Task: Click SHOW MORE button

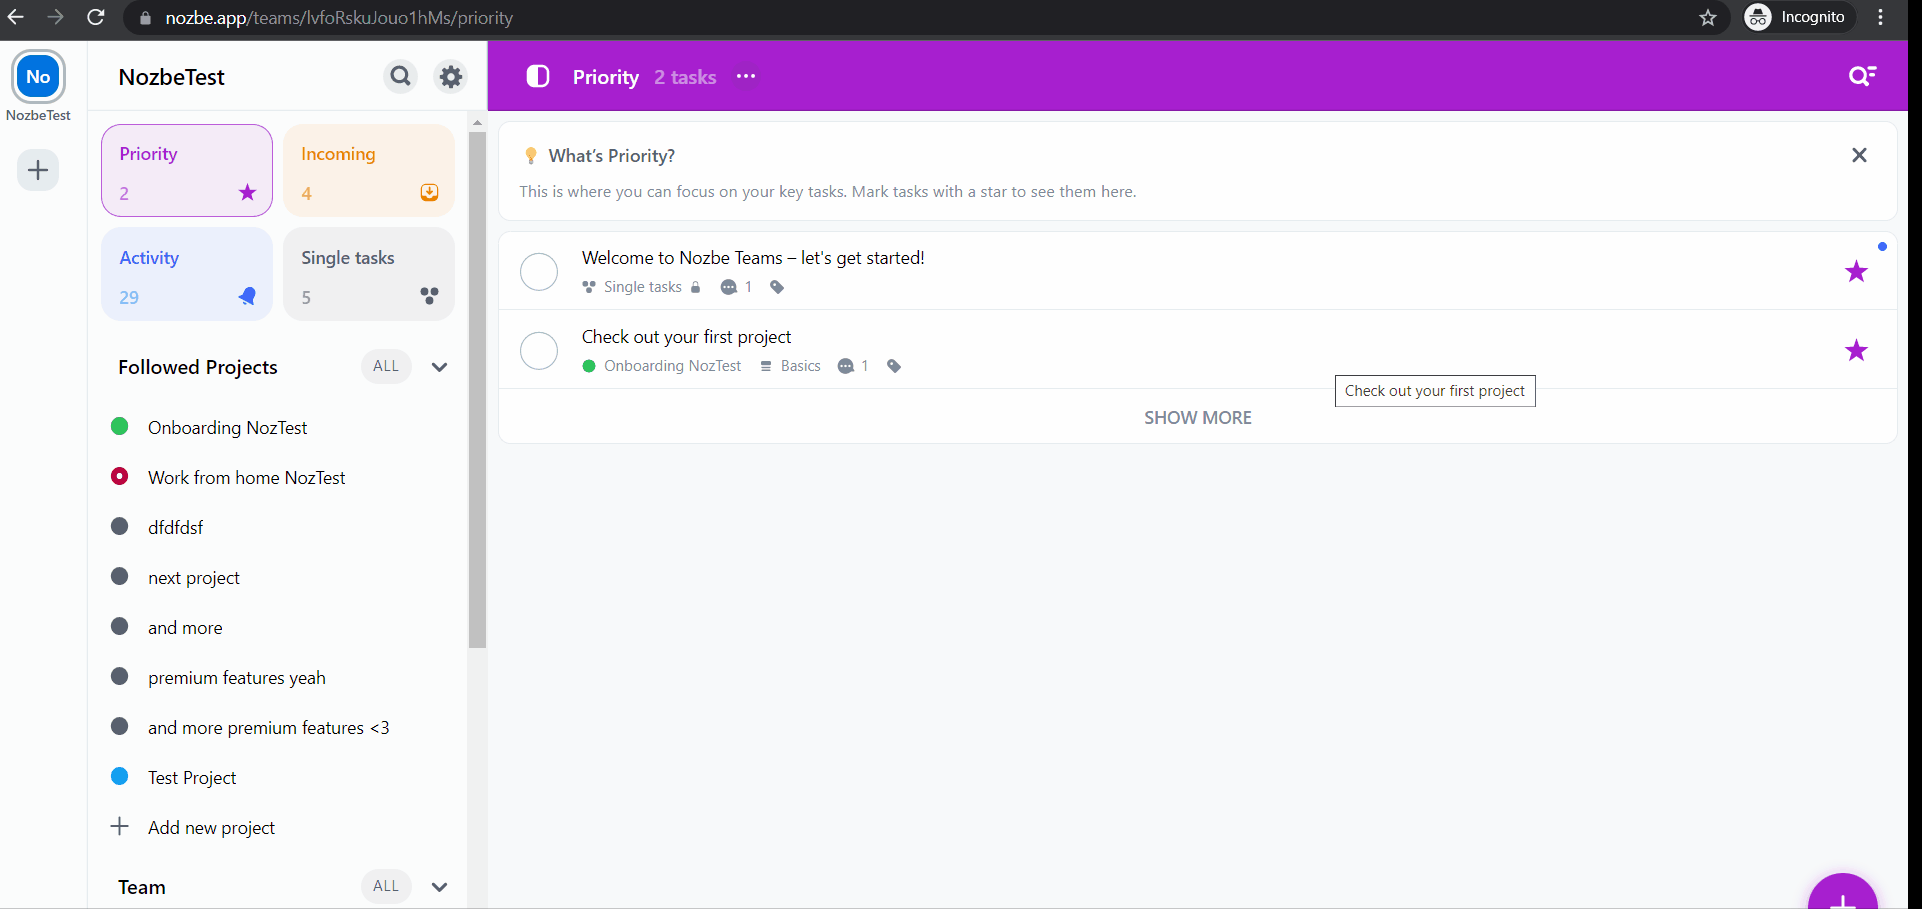Action: point(1198,418)
